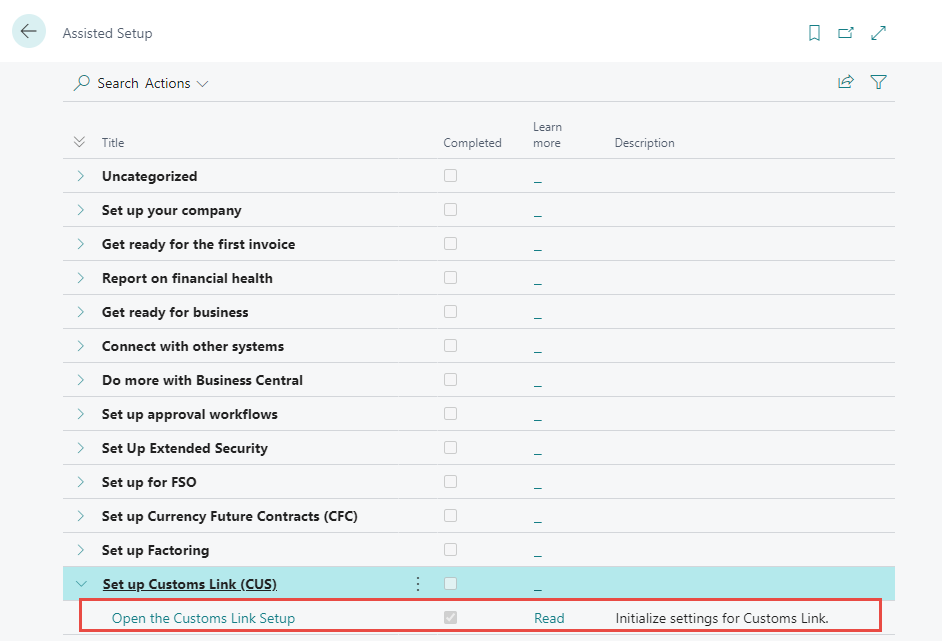Open page in new window icon
The image size is (942, 641).
846,33
